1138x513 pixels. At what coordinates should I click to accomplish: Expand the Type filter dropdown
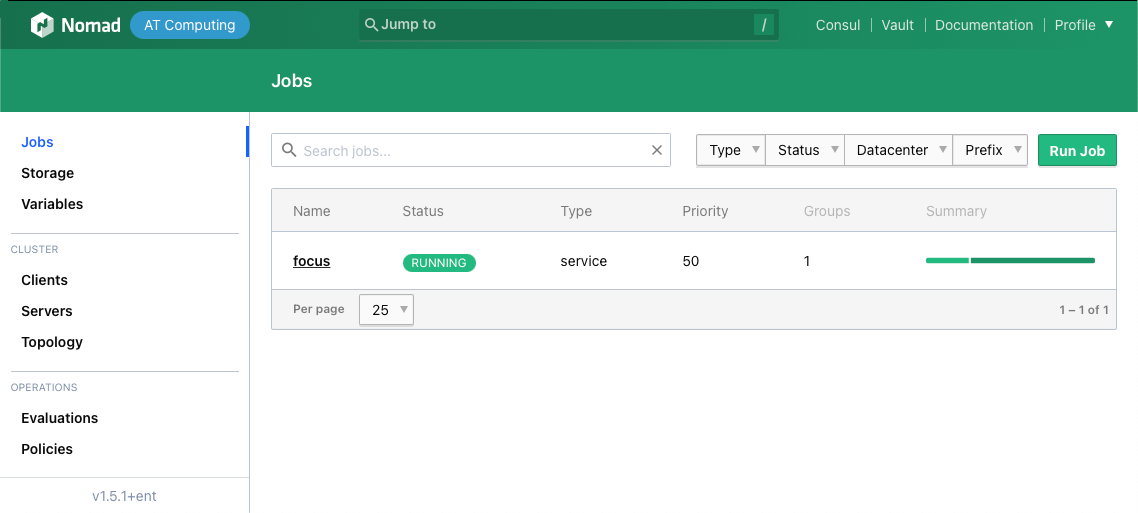(730, 150)
